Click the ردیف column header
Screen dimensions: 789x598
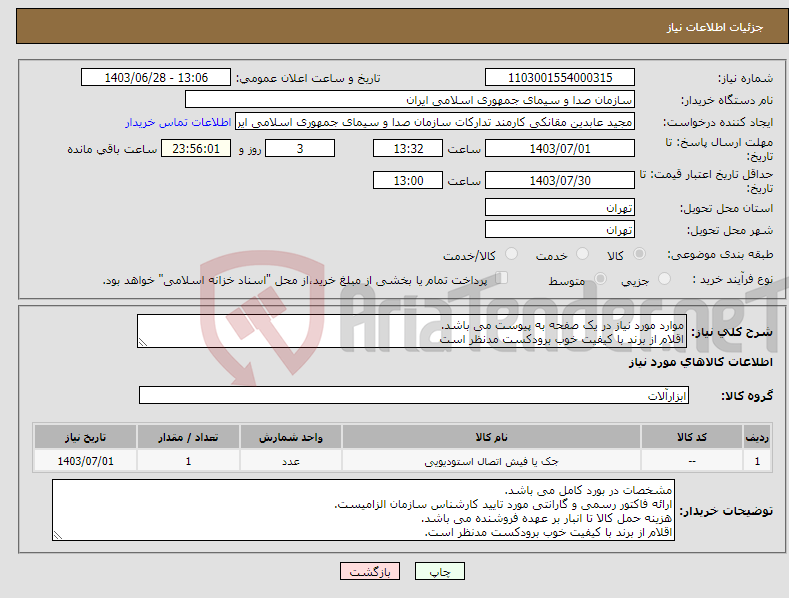point(757,437)
